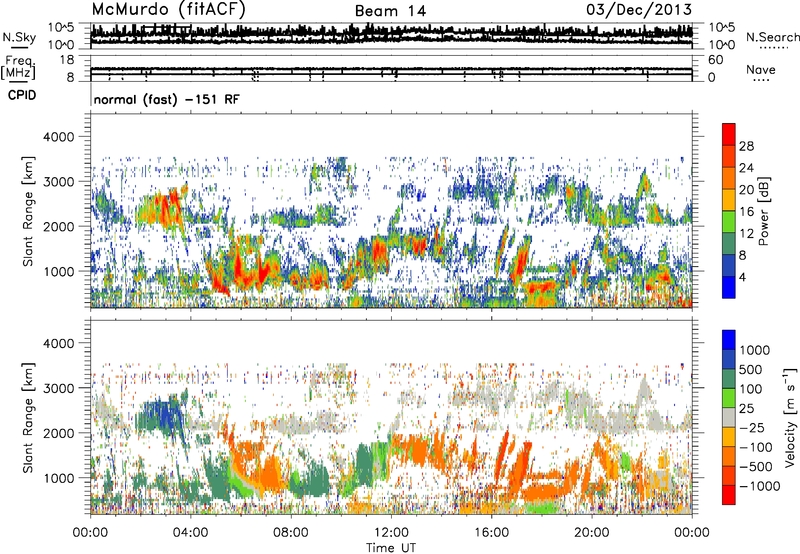This screenshot has height=554, width=800.
Task: Click the "24" label on Power colorbar
Action: point(746,168)
